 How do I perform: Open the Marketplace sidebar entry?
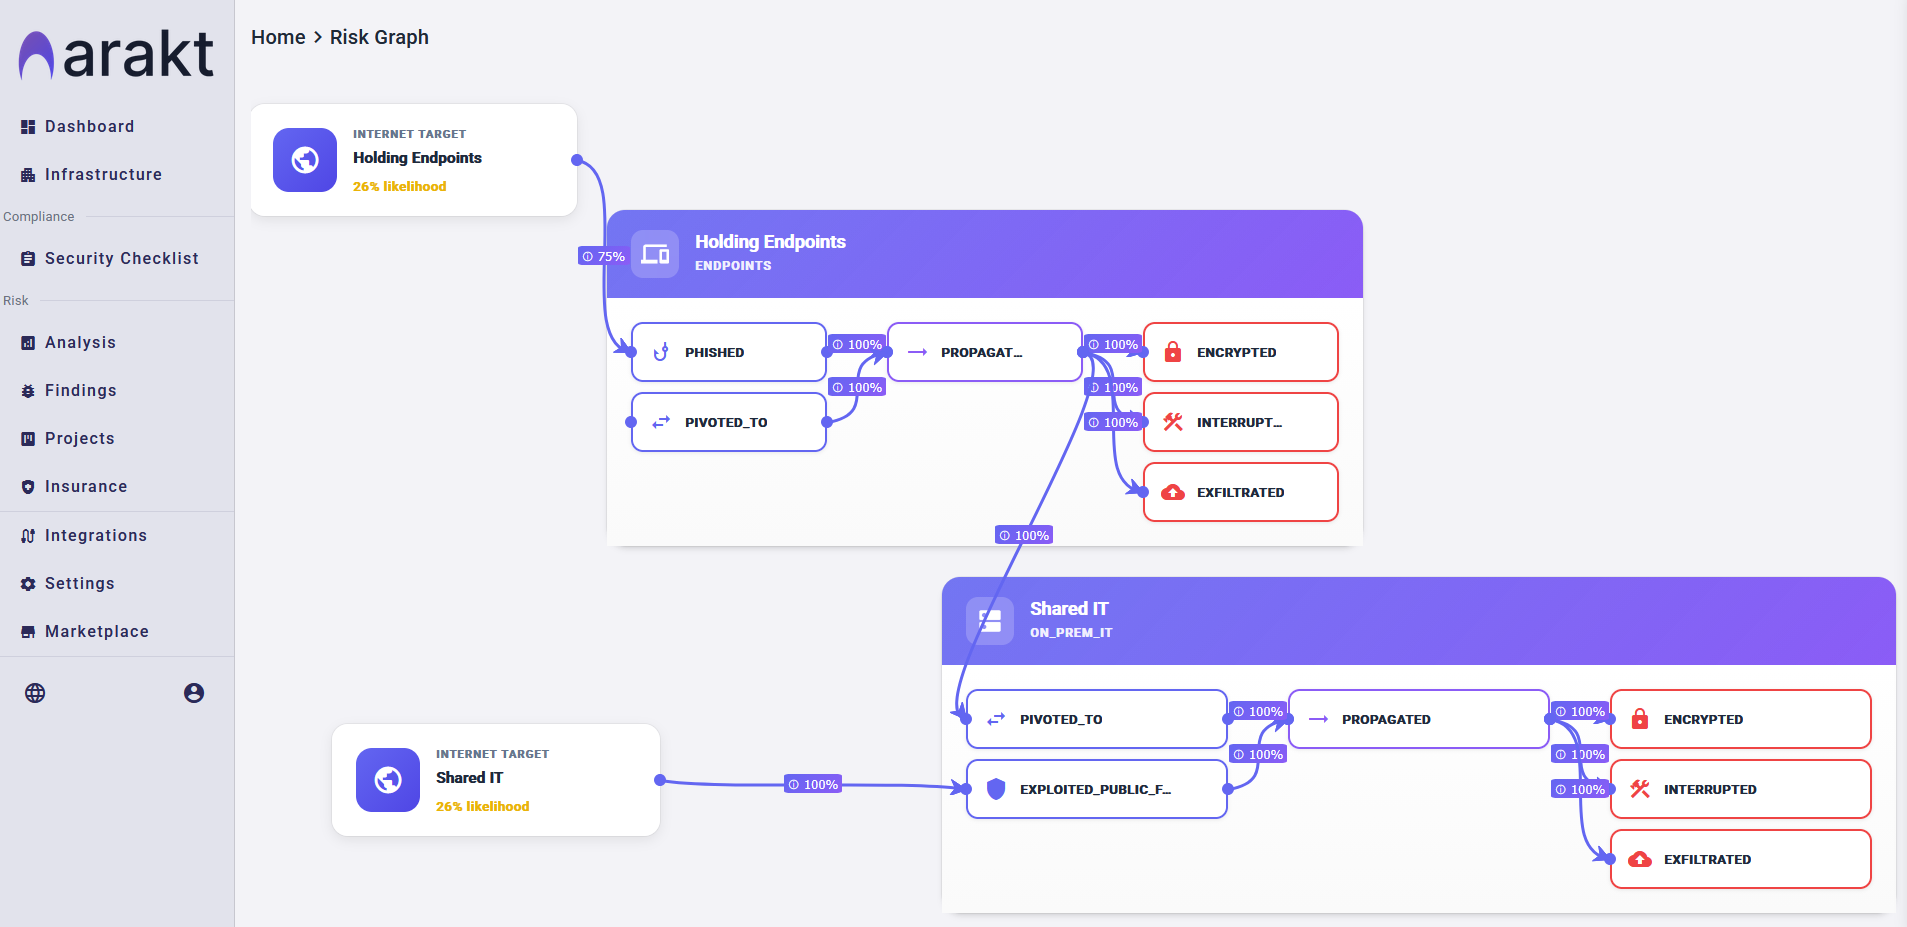pos(96,631)
